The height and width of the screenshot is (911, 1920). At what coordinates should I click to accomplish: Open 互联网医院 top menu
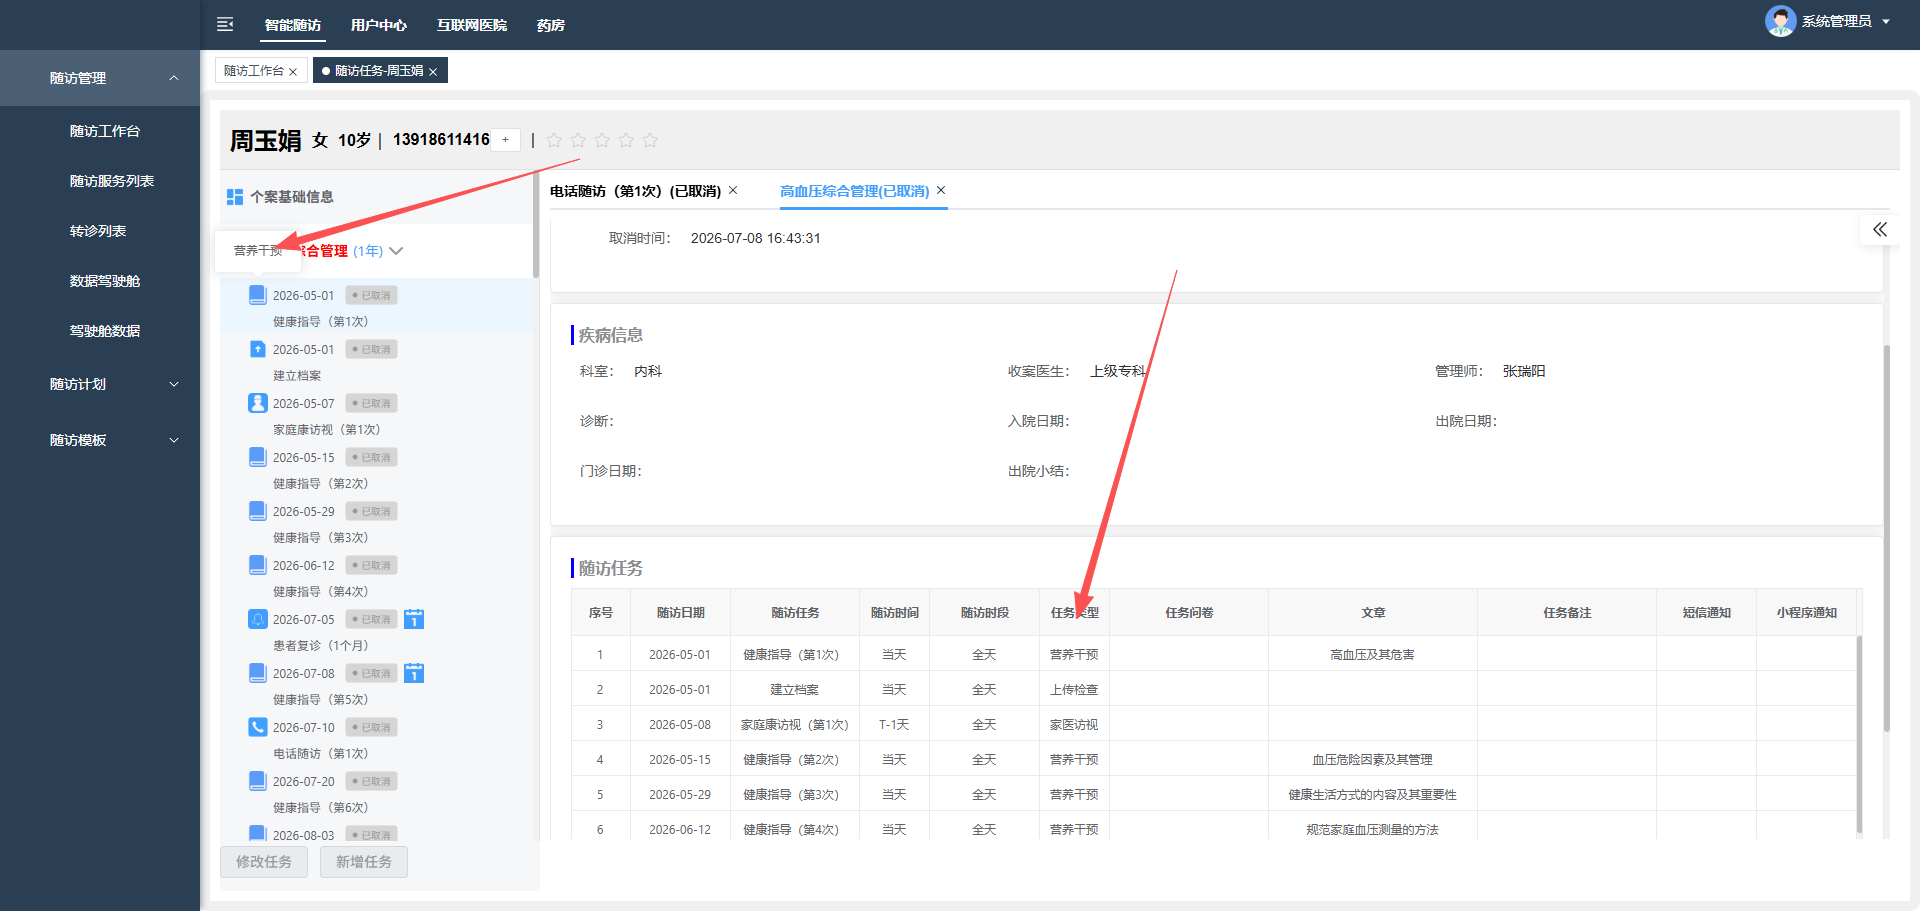tap(472, 25)
